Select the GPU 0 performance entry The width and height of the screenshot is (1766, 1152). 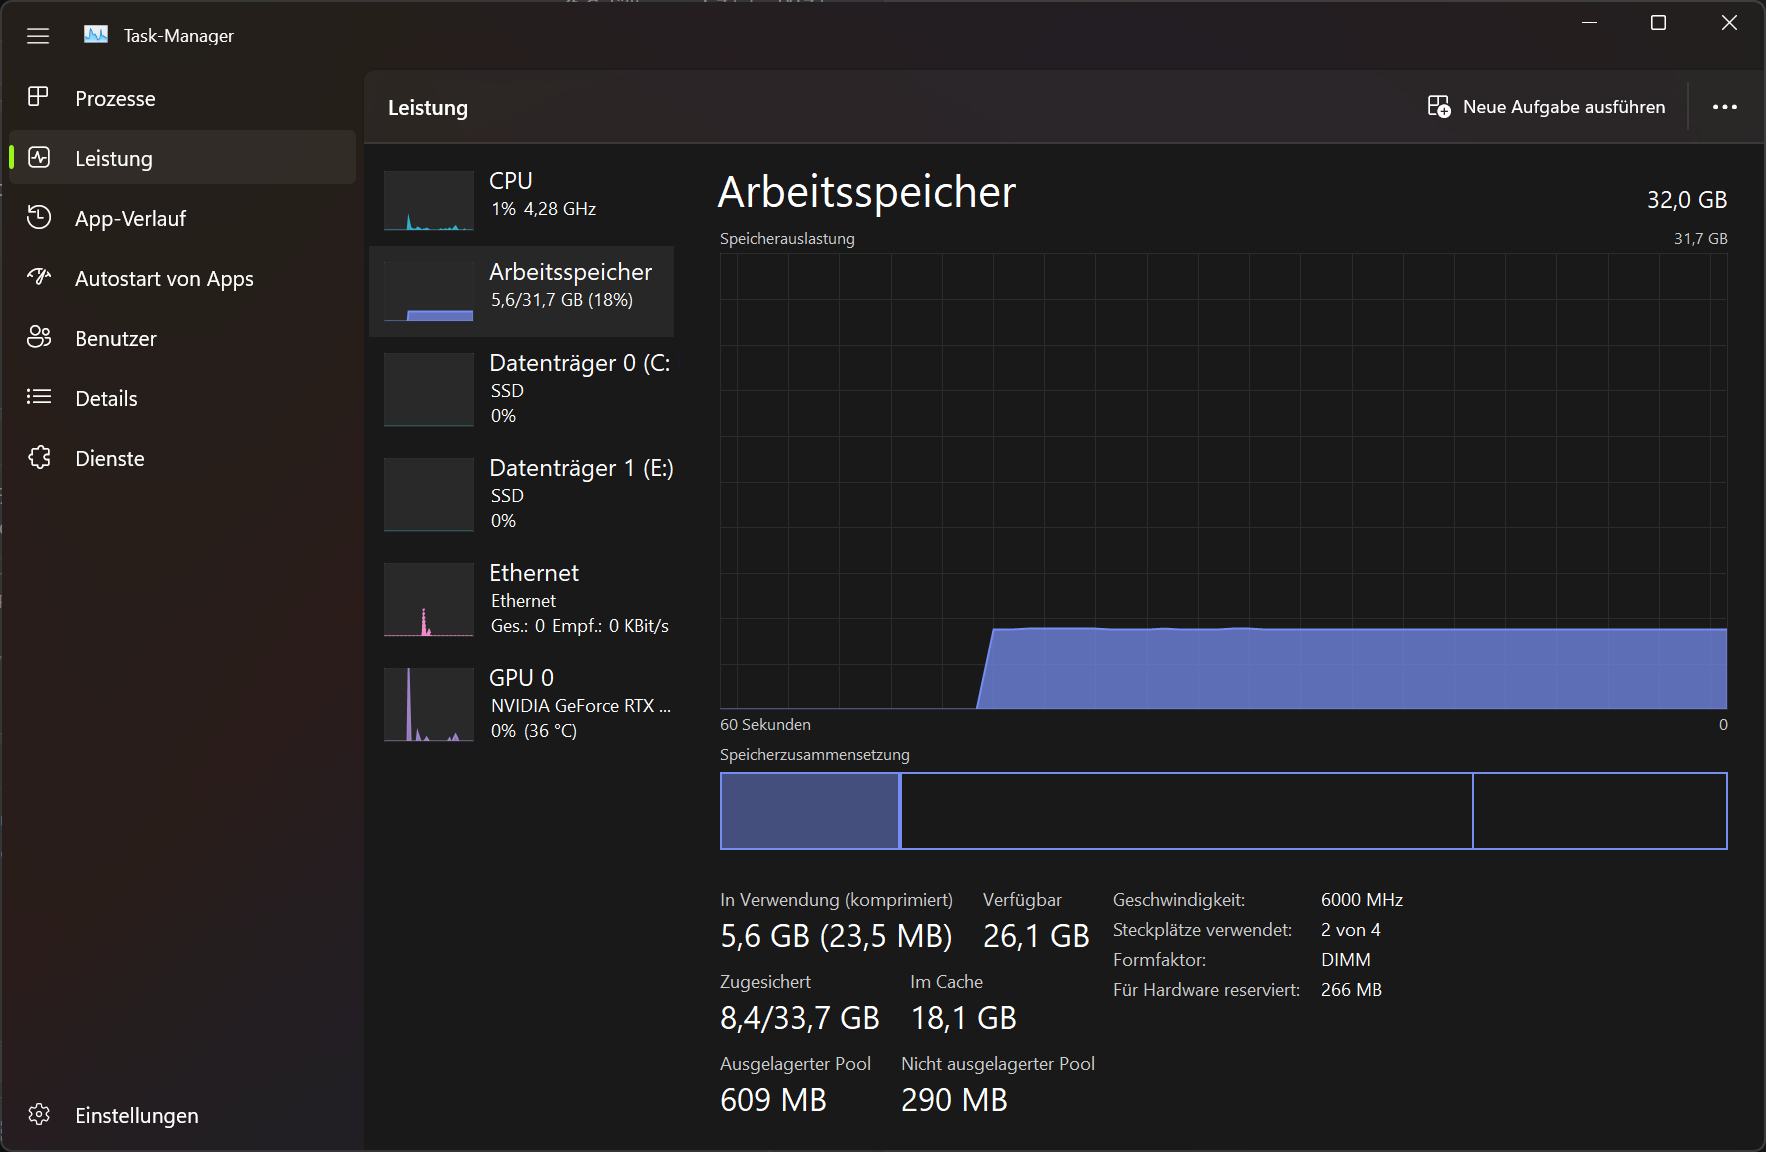point(521,705)
